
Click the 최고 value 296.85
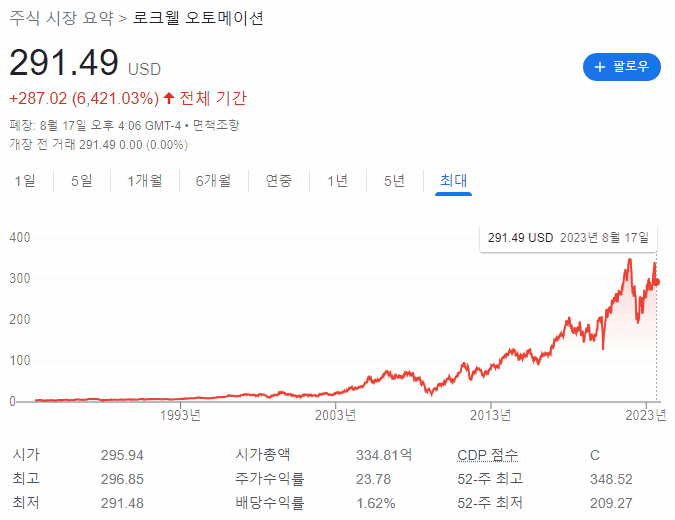tap(122, 479)
